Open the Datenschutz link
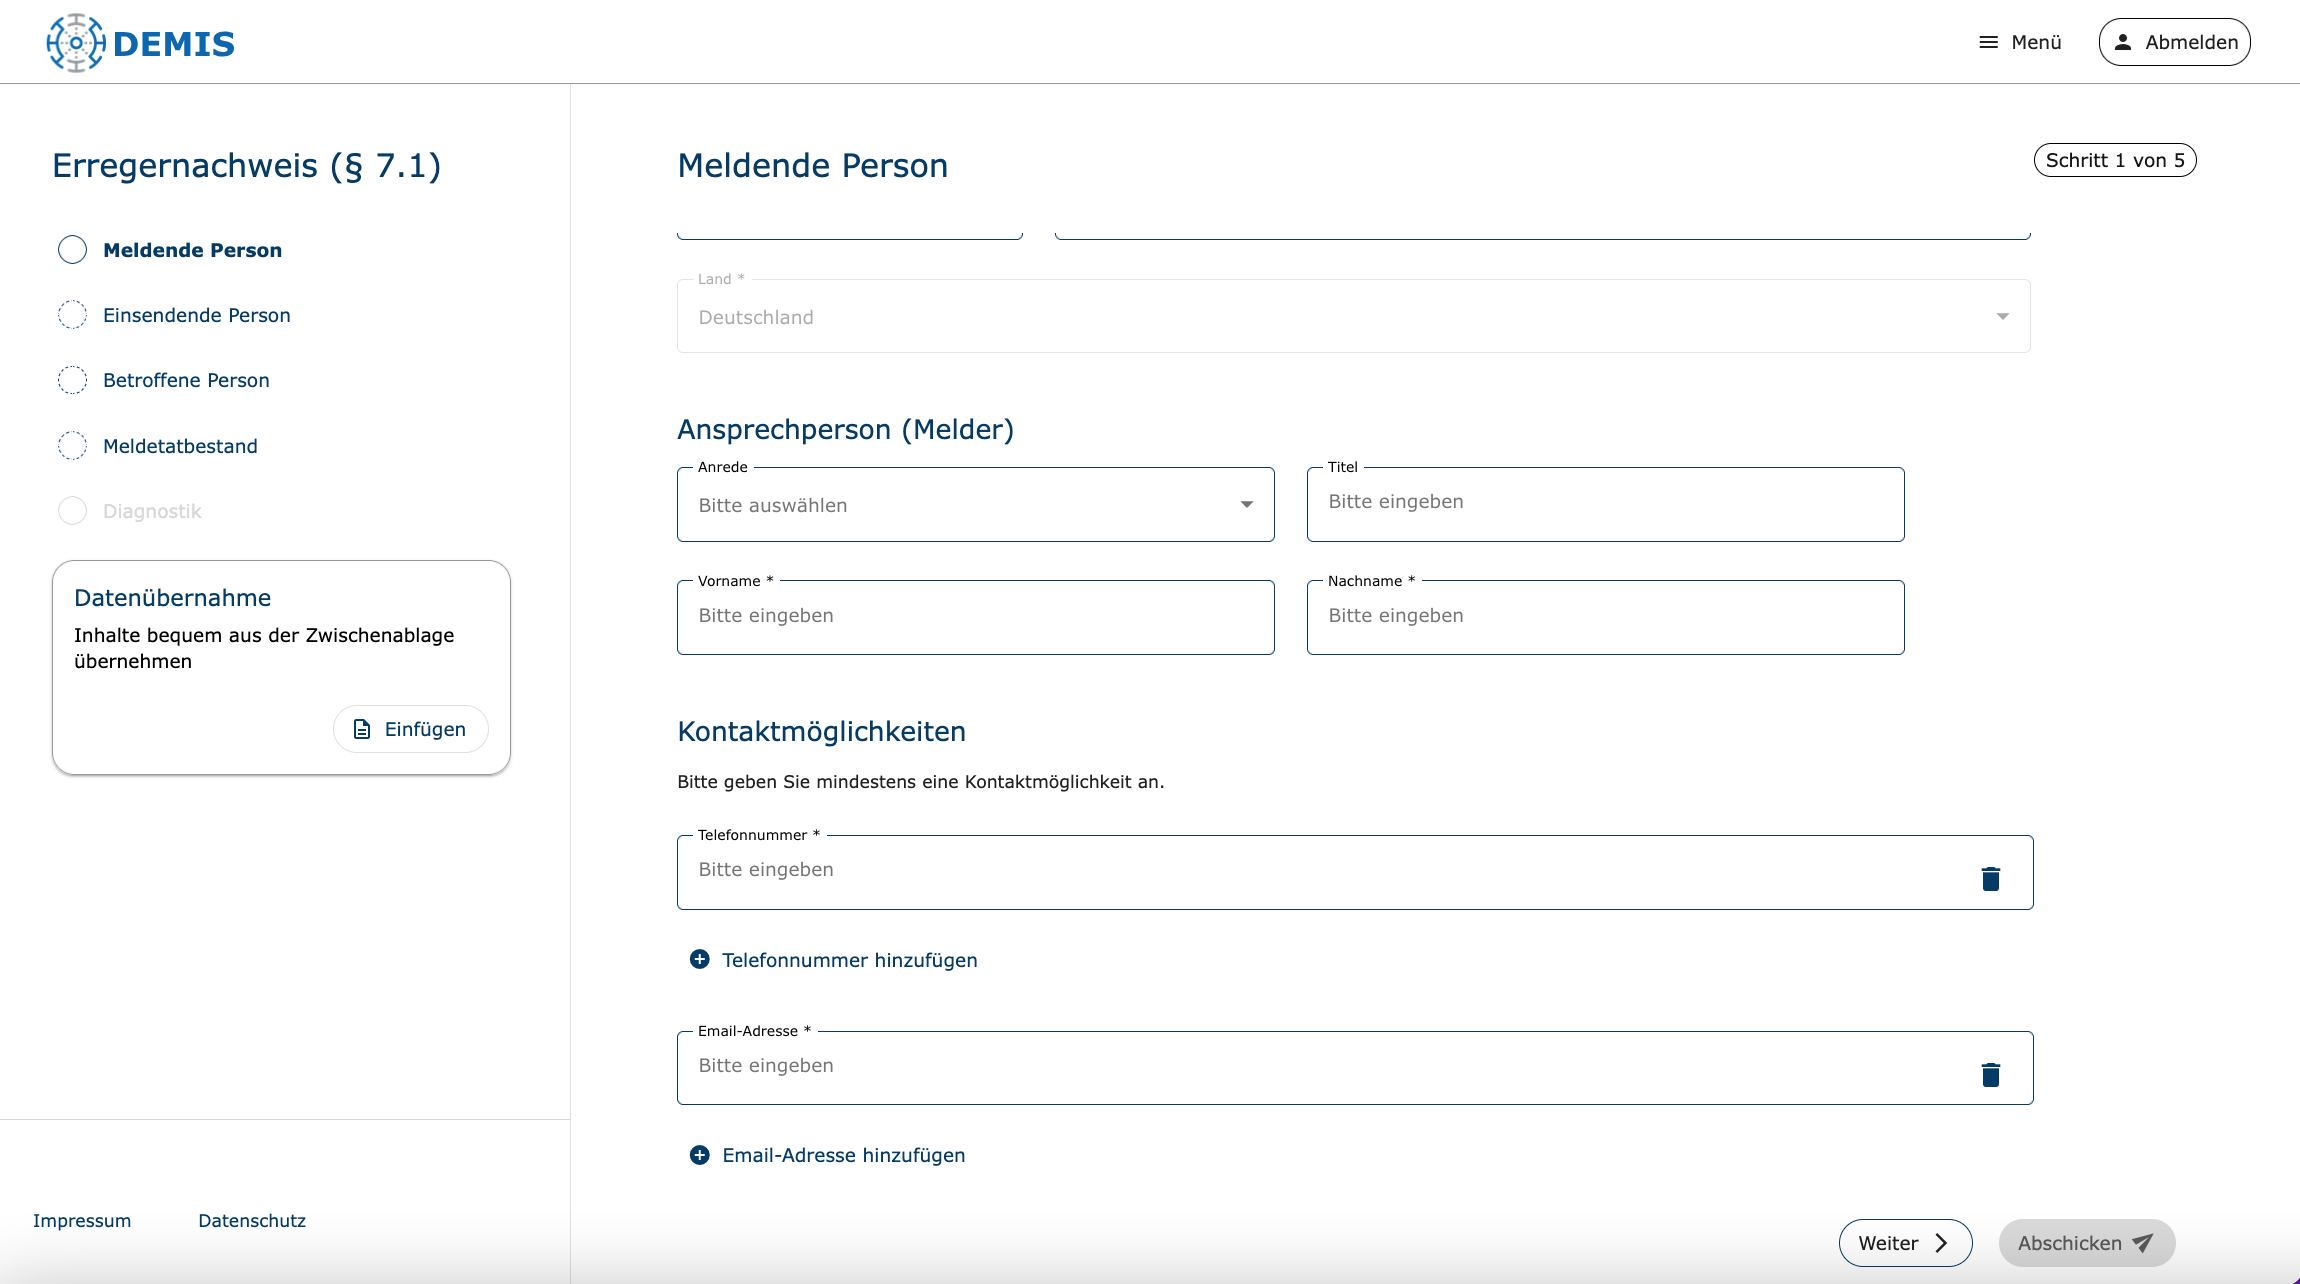The width and height of the screenshot is (2300, 1284). [252, 1220]
